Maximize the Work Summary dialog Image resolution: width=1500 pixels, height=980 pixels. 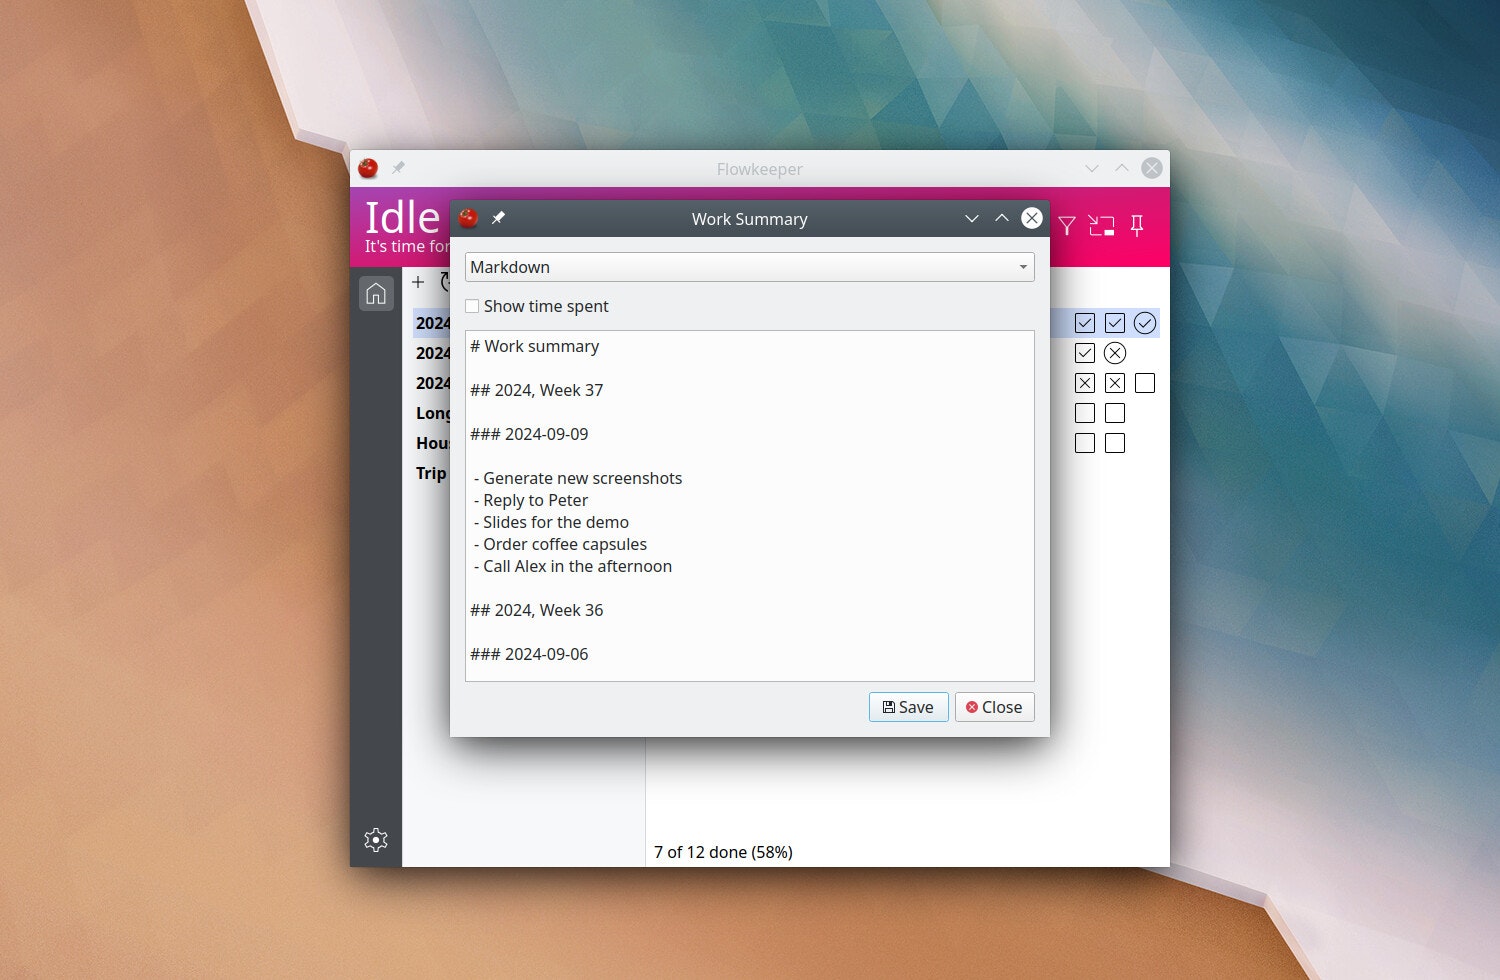coord(1001,218)
